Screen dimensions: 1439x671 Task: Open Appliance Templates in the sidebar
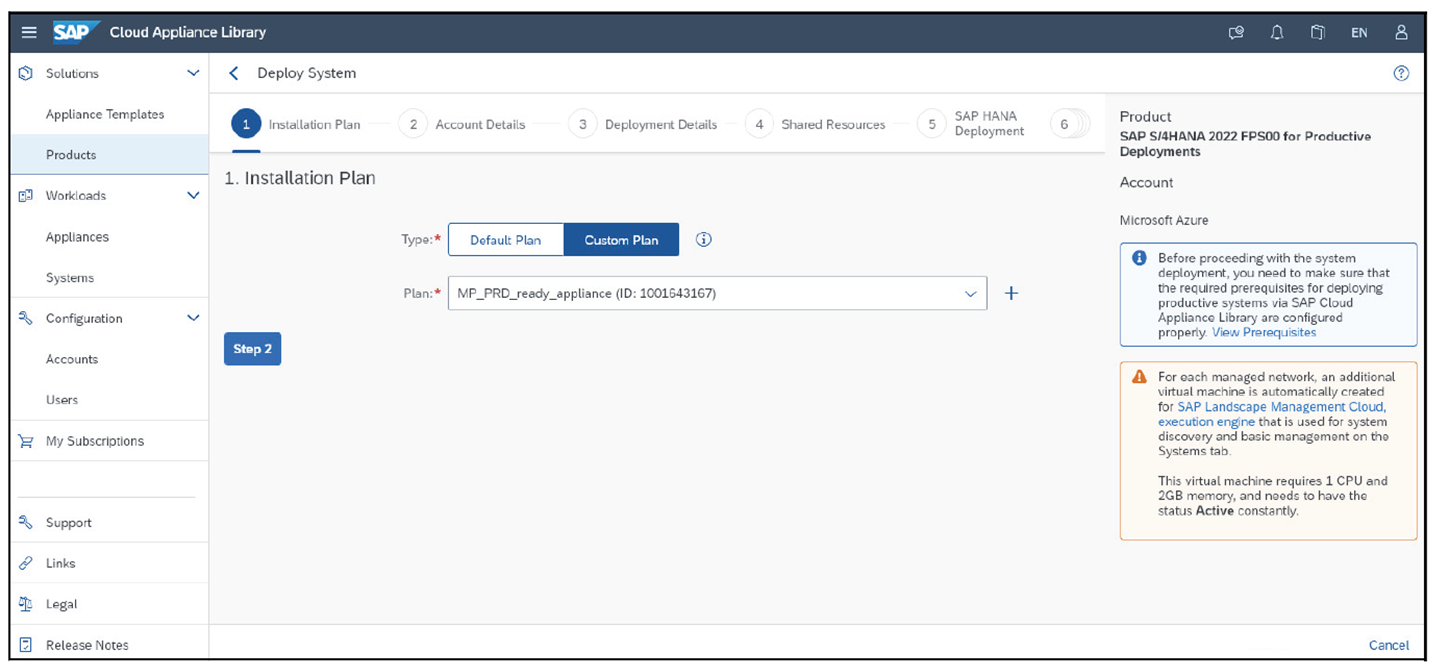point(105,114)
